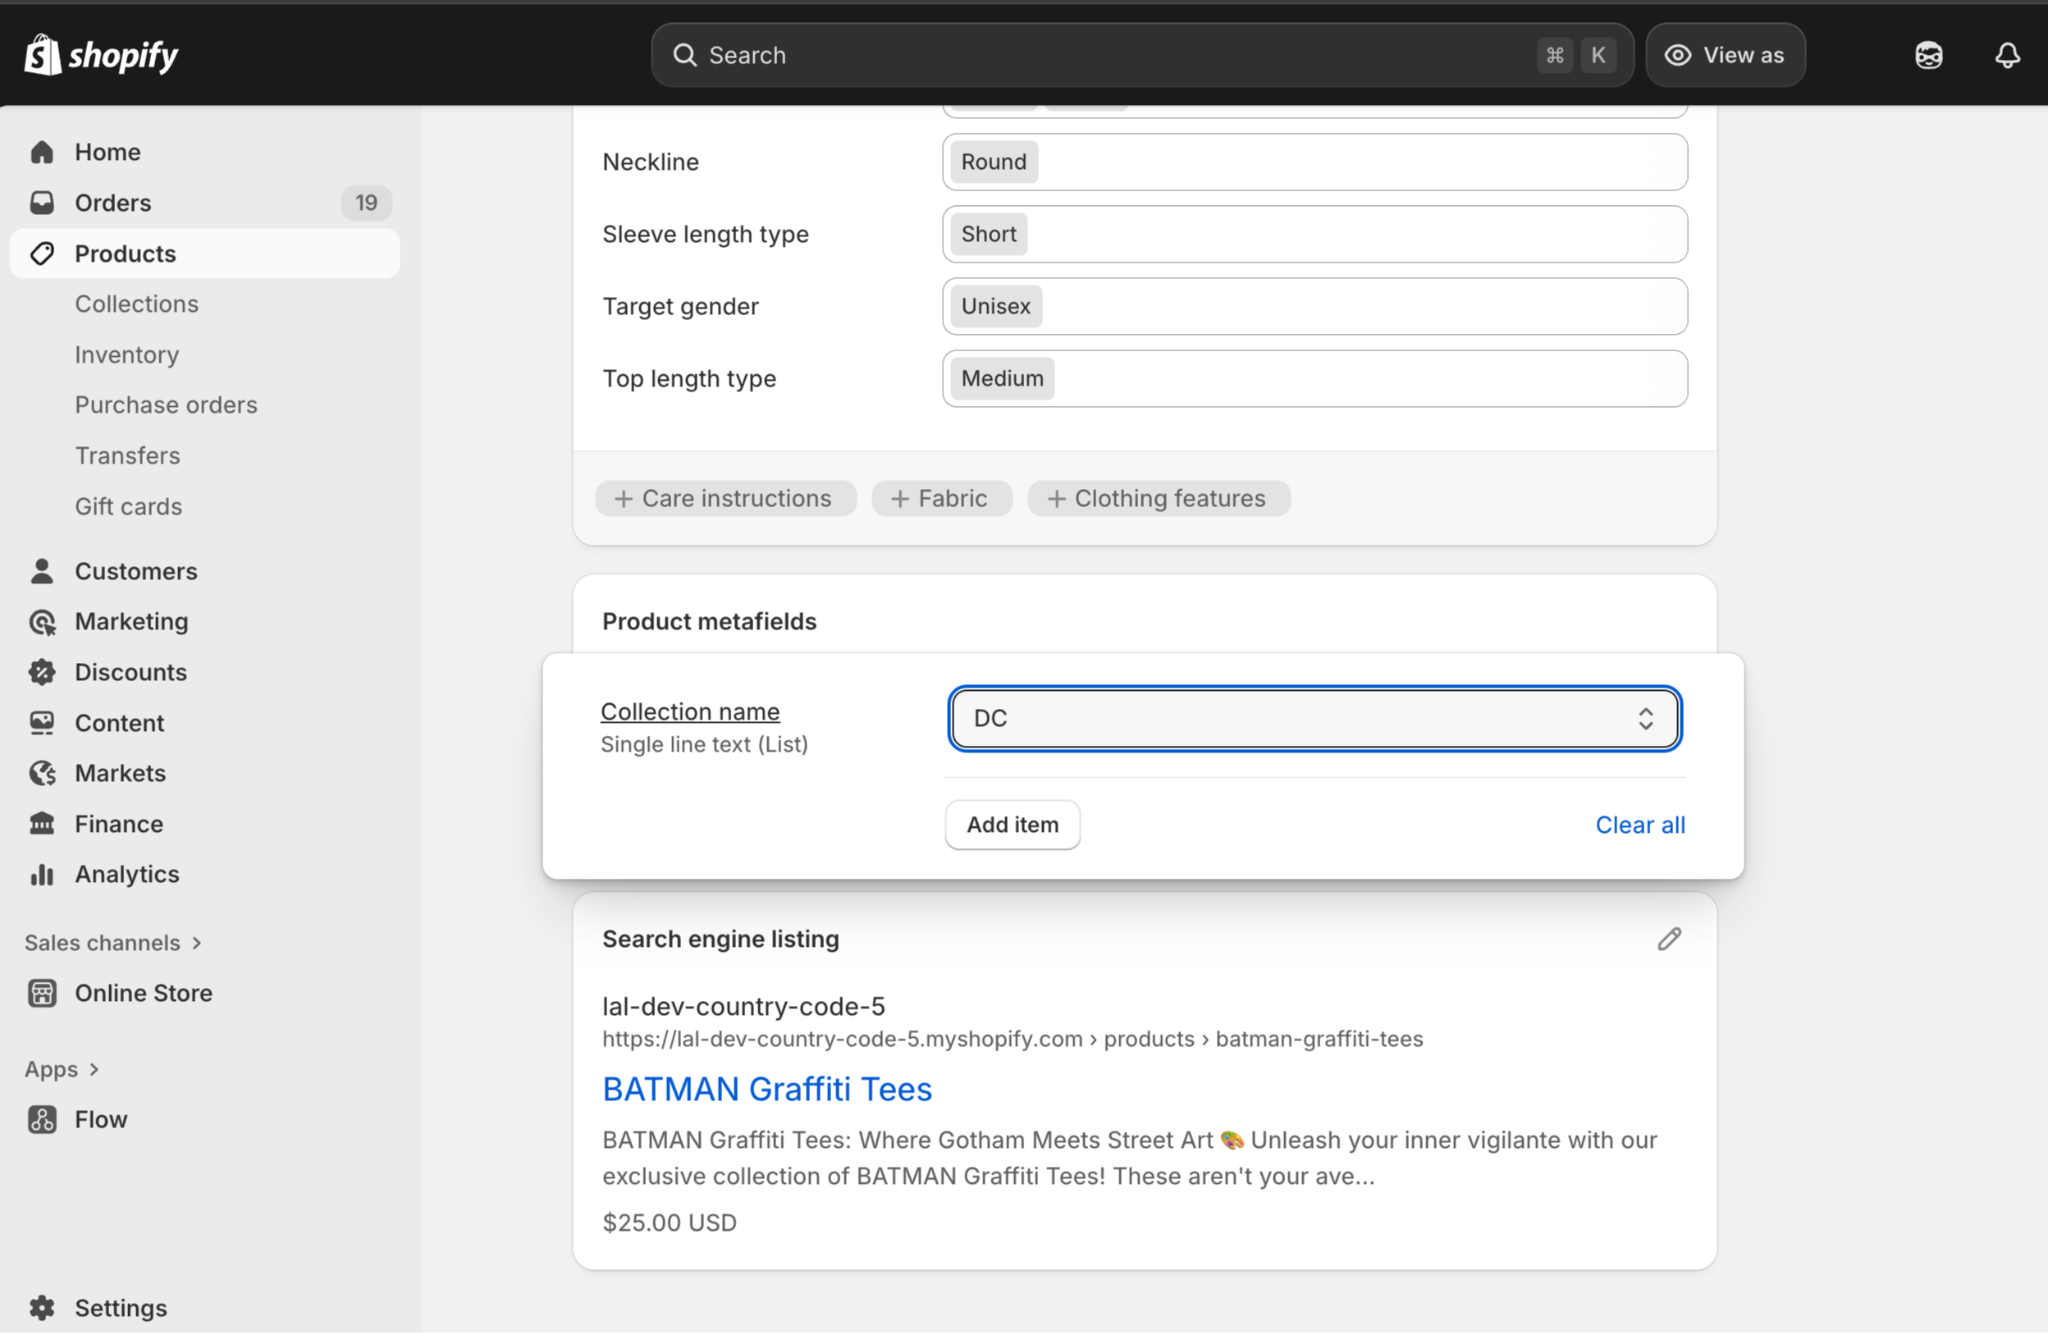Add the Care instructions attribute
2048x1333 pixels.
point(725,498)
